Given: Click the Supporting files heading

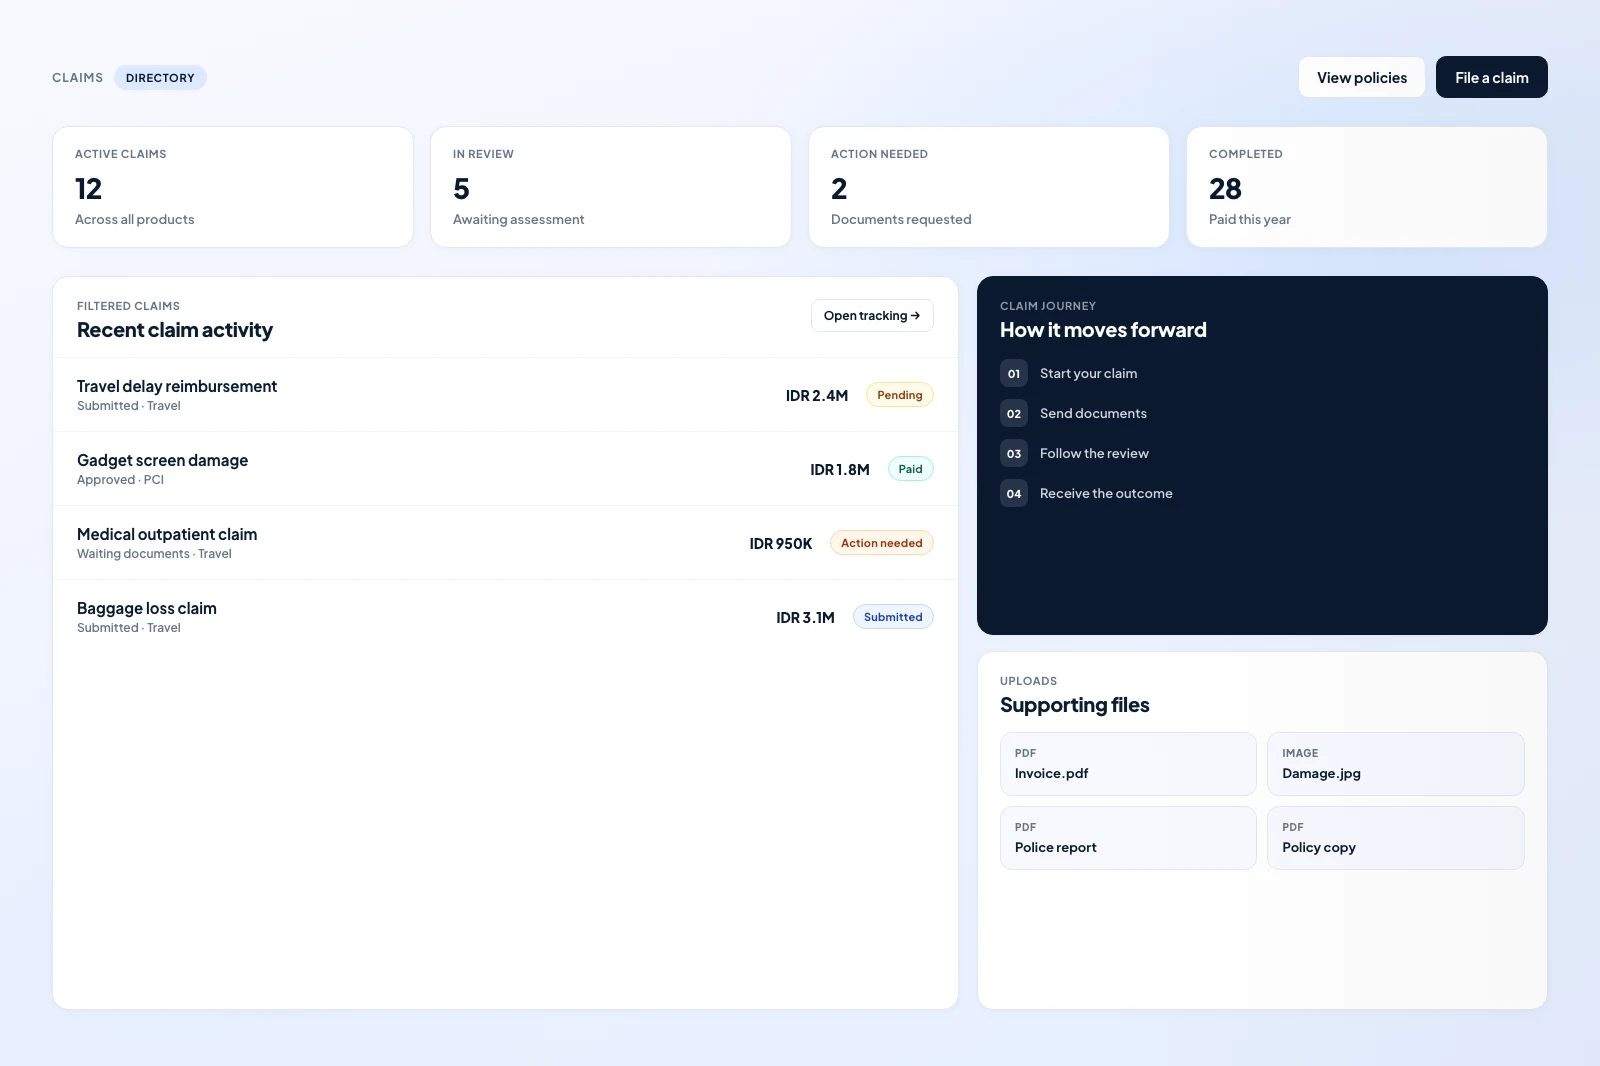Looking at the screenshot, I should (x=1074, y=705).
